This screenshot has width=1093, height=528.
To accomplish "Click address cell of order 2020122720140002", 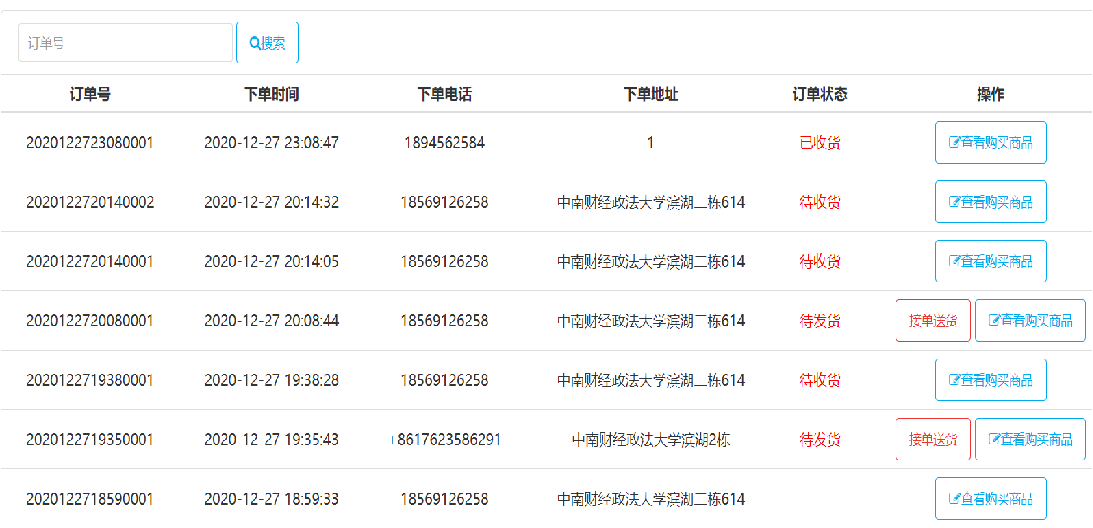I will (x=650, y=202).
